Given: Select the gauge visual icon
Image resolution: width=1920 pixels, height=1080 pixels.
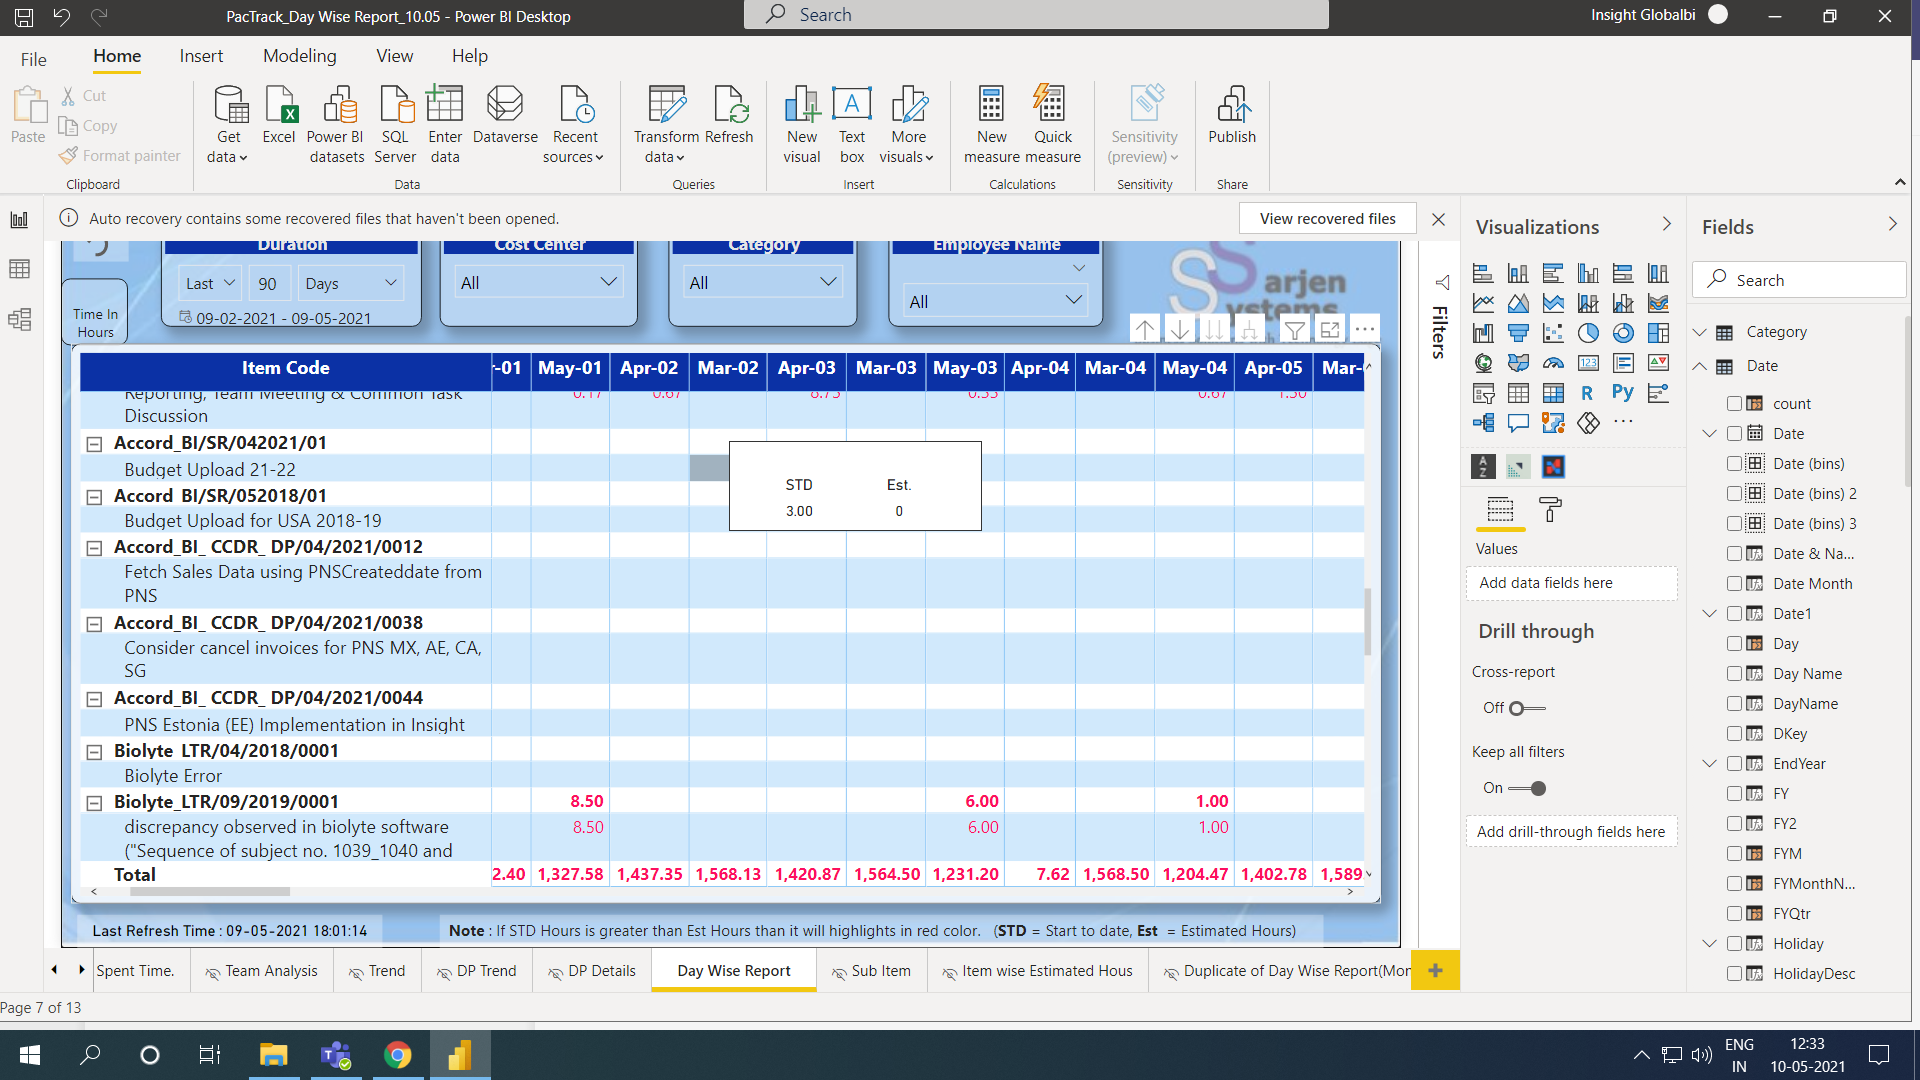Looking at the screenshot, I should coord(1553,363).
